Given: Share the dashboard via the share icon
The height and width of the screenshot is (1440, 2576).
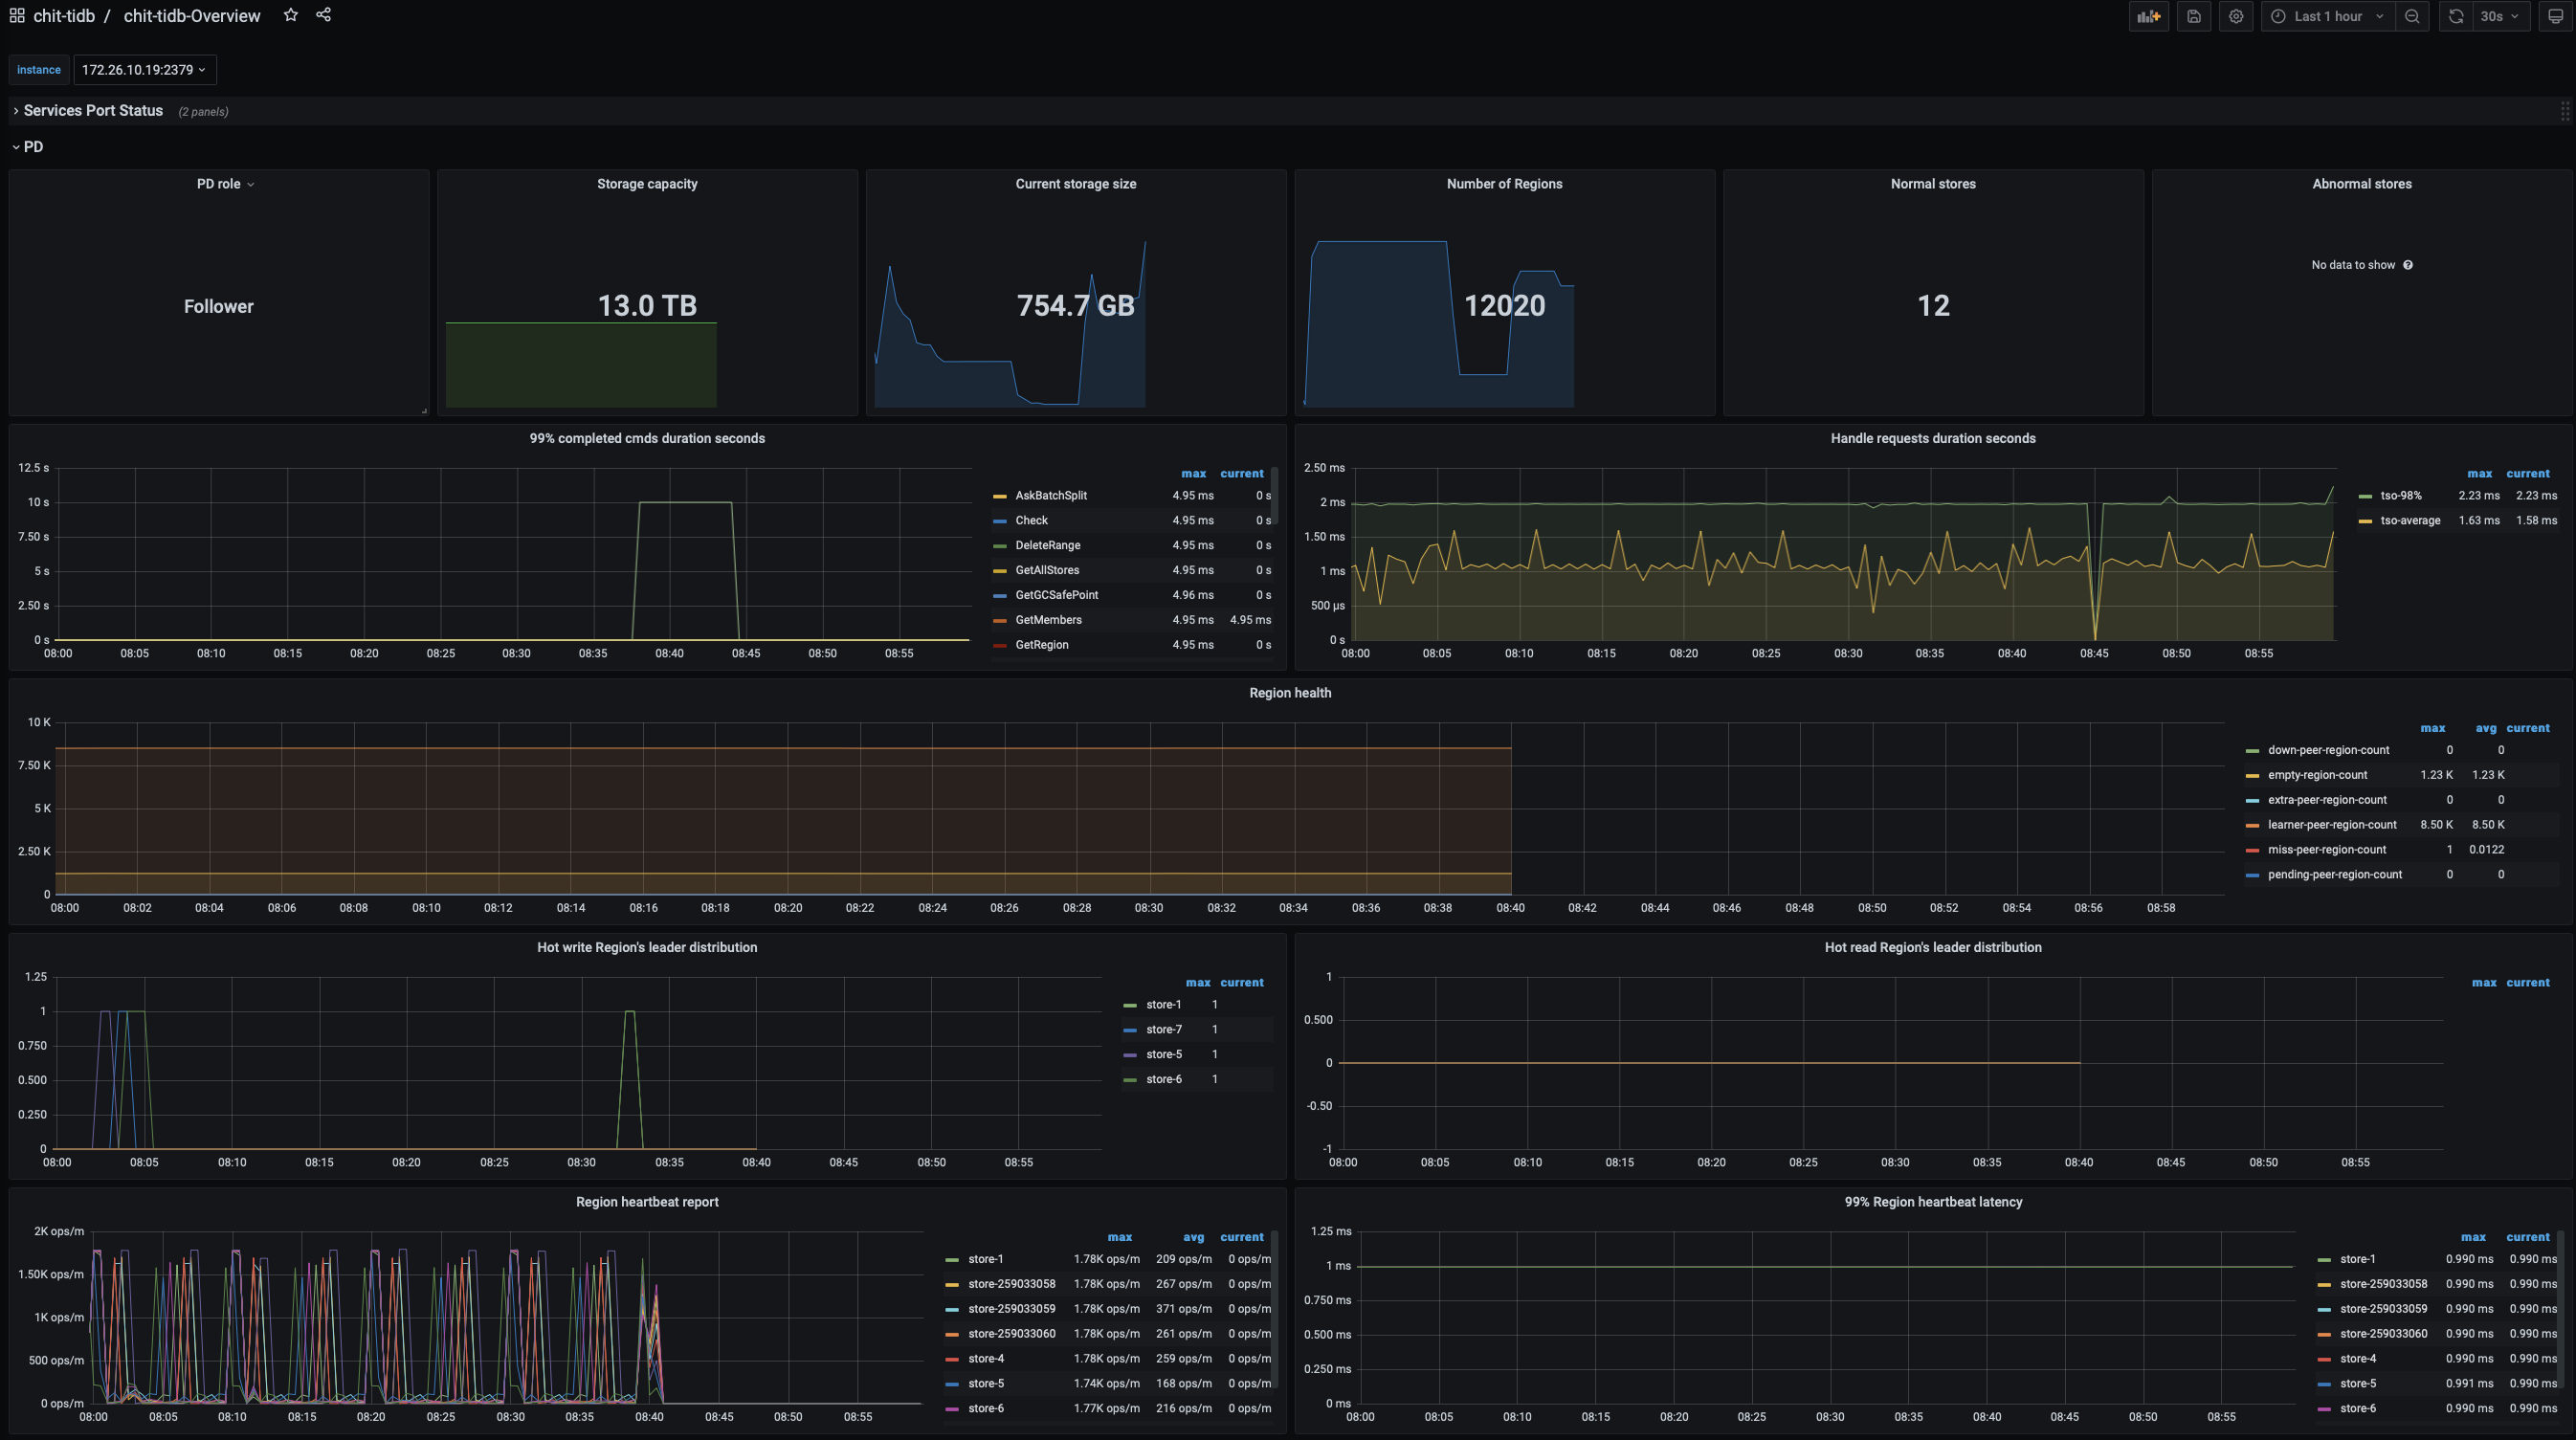Looking at the screenshot, I should click(x=323, y=15).
